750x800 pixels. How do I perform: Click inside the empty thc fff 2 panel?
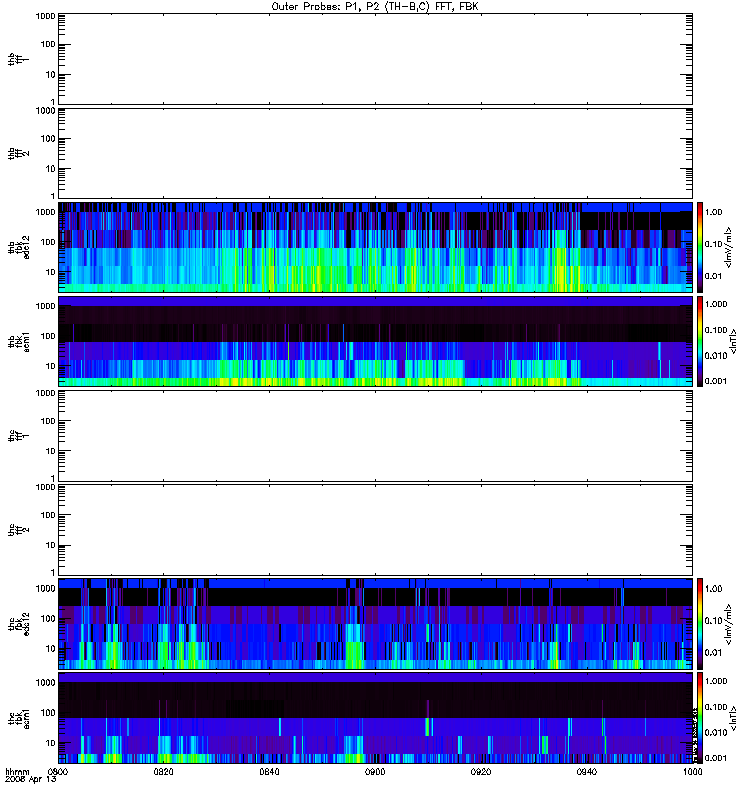pyautogui.click(x=375, y=530)
